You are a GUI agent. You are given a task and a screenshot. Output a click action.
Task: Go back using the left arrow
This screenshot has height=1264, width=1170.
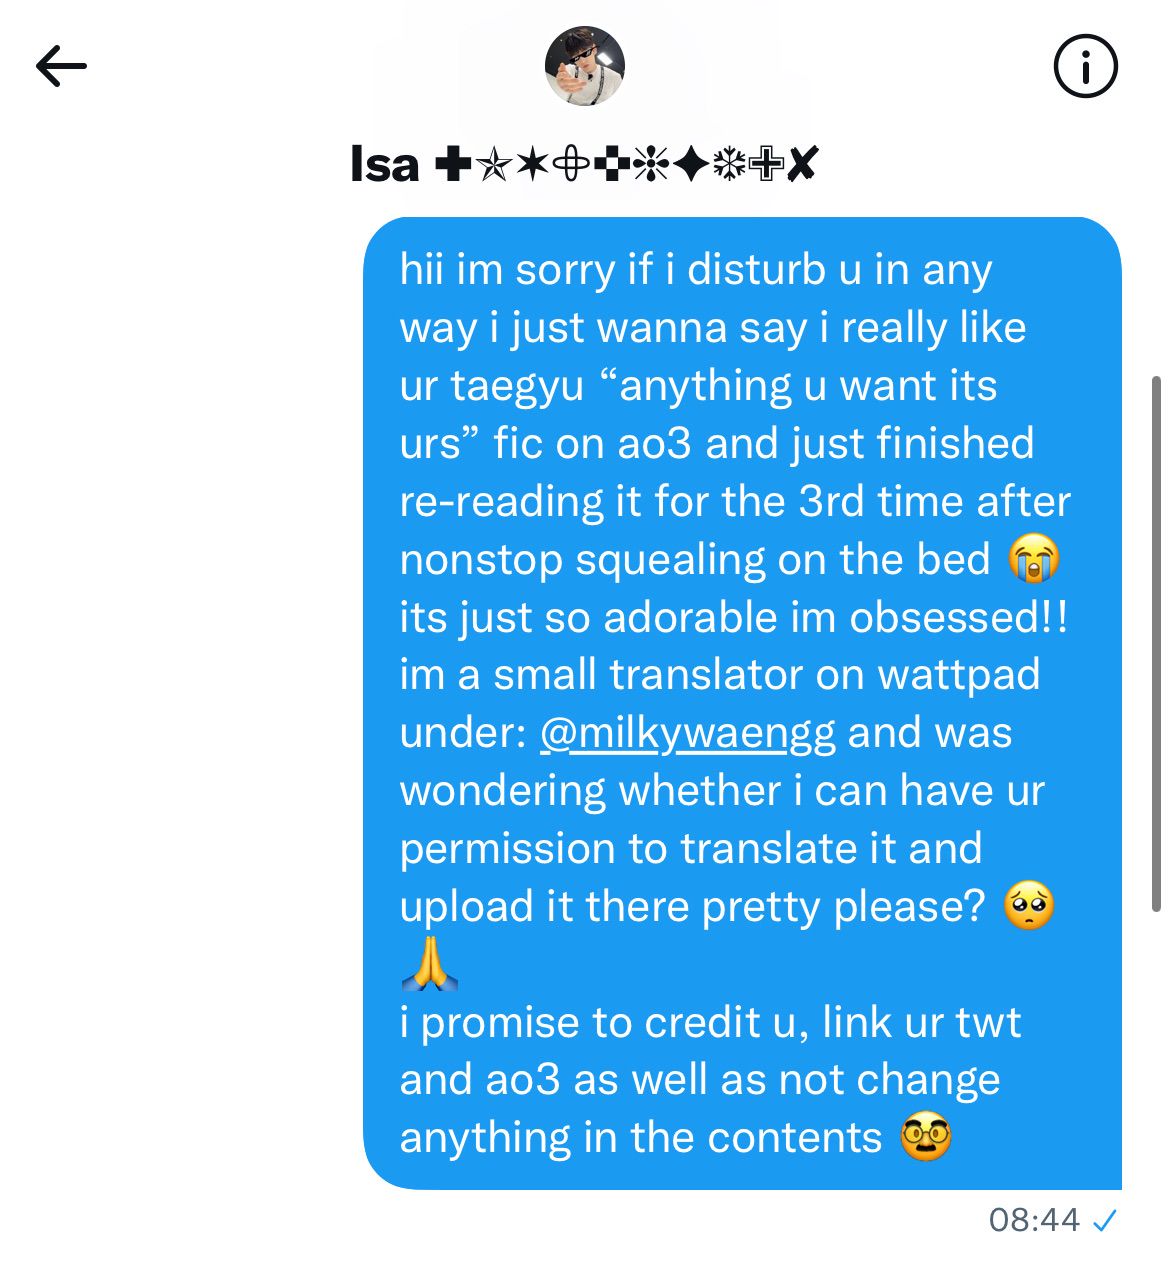point(61,67)
